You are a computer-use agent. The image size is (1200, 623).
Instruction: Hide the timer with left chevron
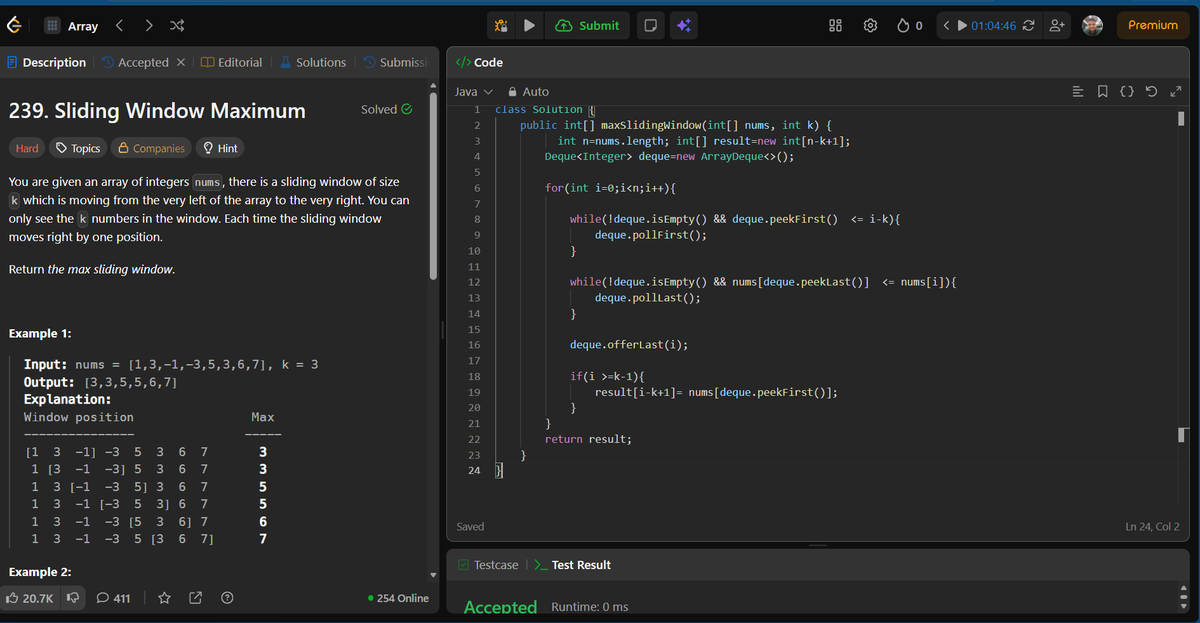(947, 26)
